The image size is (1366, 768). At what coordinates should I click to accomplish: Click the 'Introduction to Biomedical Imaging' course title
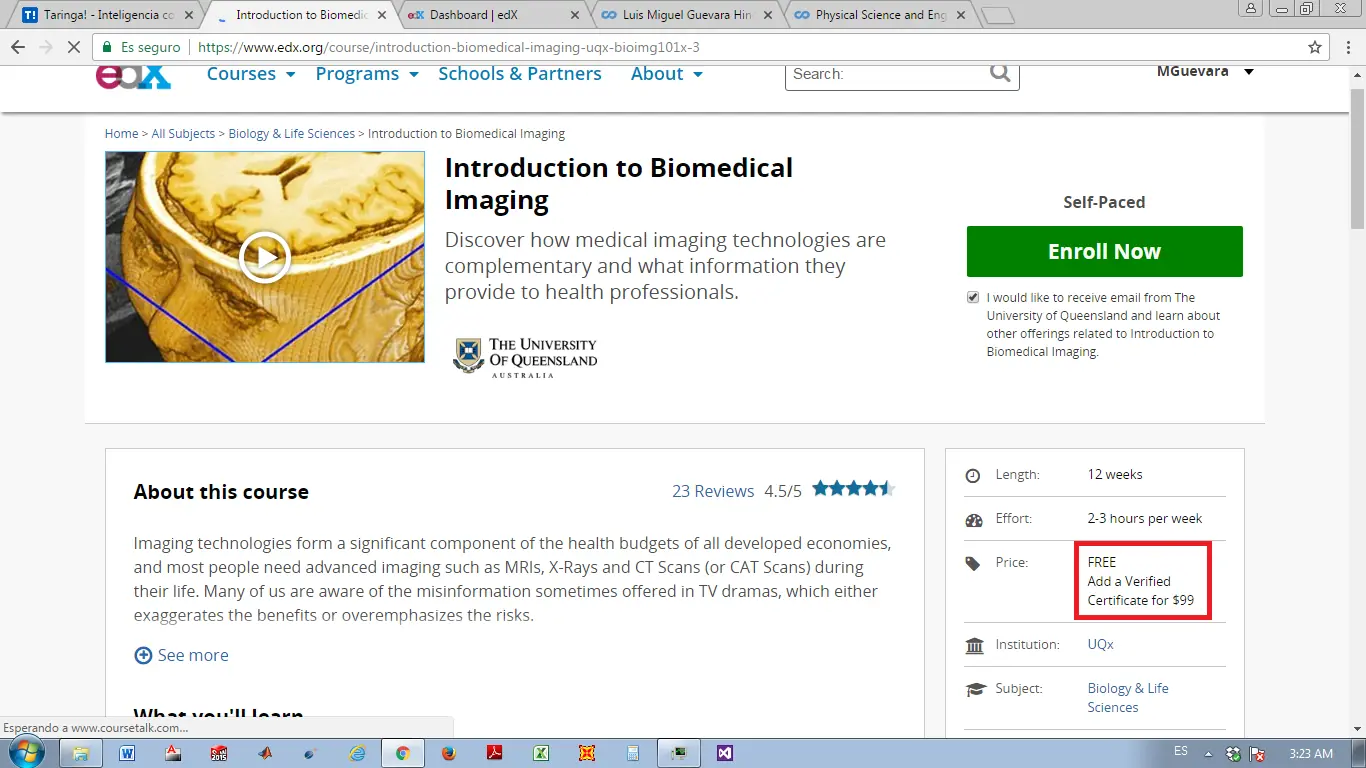(619, 184)
